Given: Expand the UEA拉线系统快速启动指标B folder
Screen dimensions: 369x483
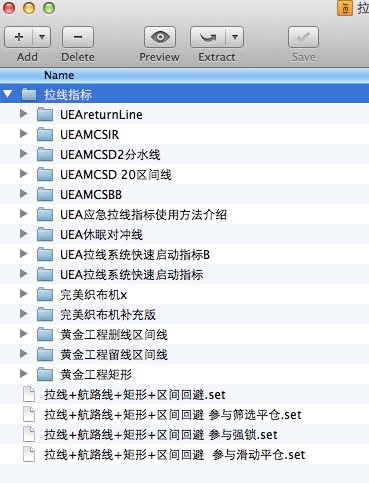Looking at the screenshot, I should coord(23,254).
